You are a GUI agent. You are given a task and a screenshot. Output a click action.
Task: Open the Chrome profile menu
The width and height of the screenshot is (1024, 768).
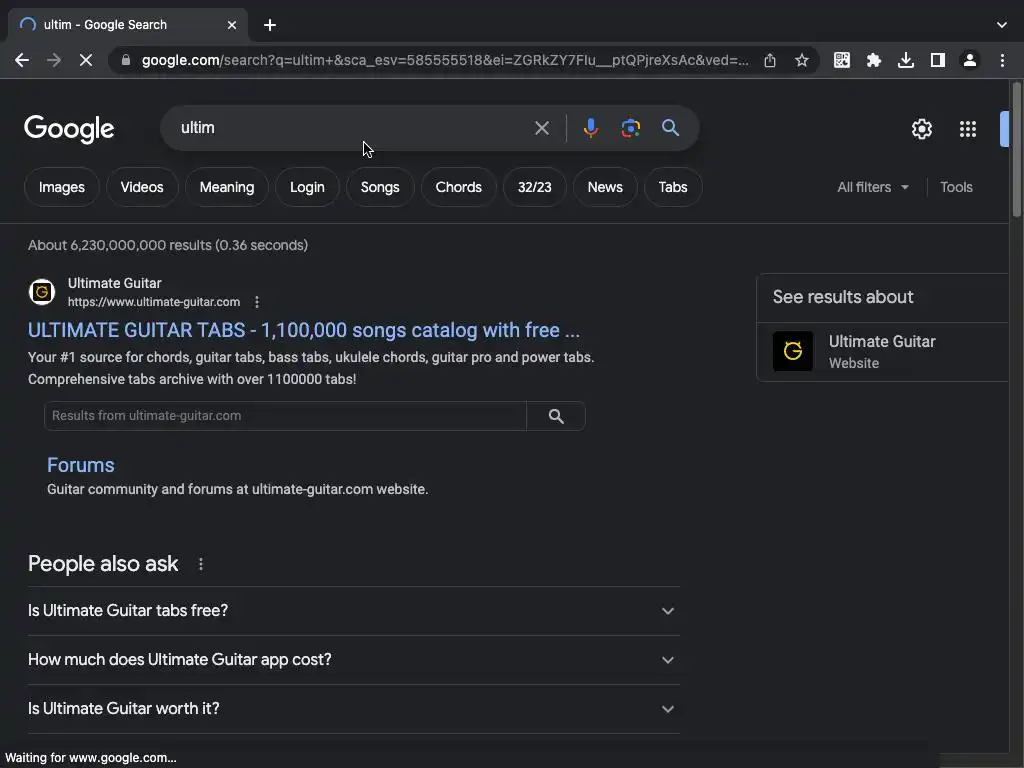click(x=970, y=60)
